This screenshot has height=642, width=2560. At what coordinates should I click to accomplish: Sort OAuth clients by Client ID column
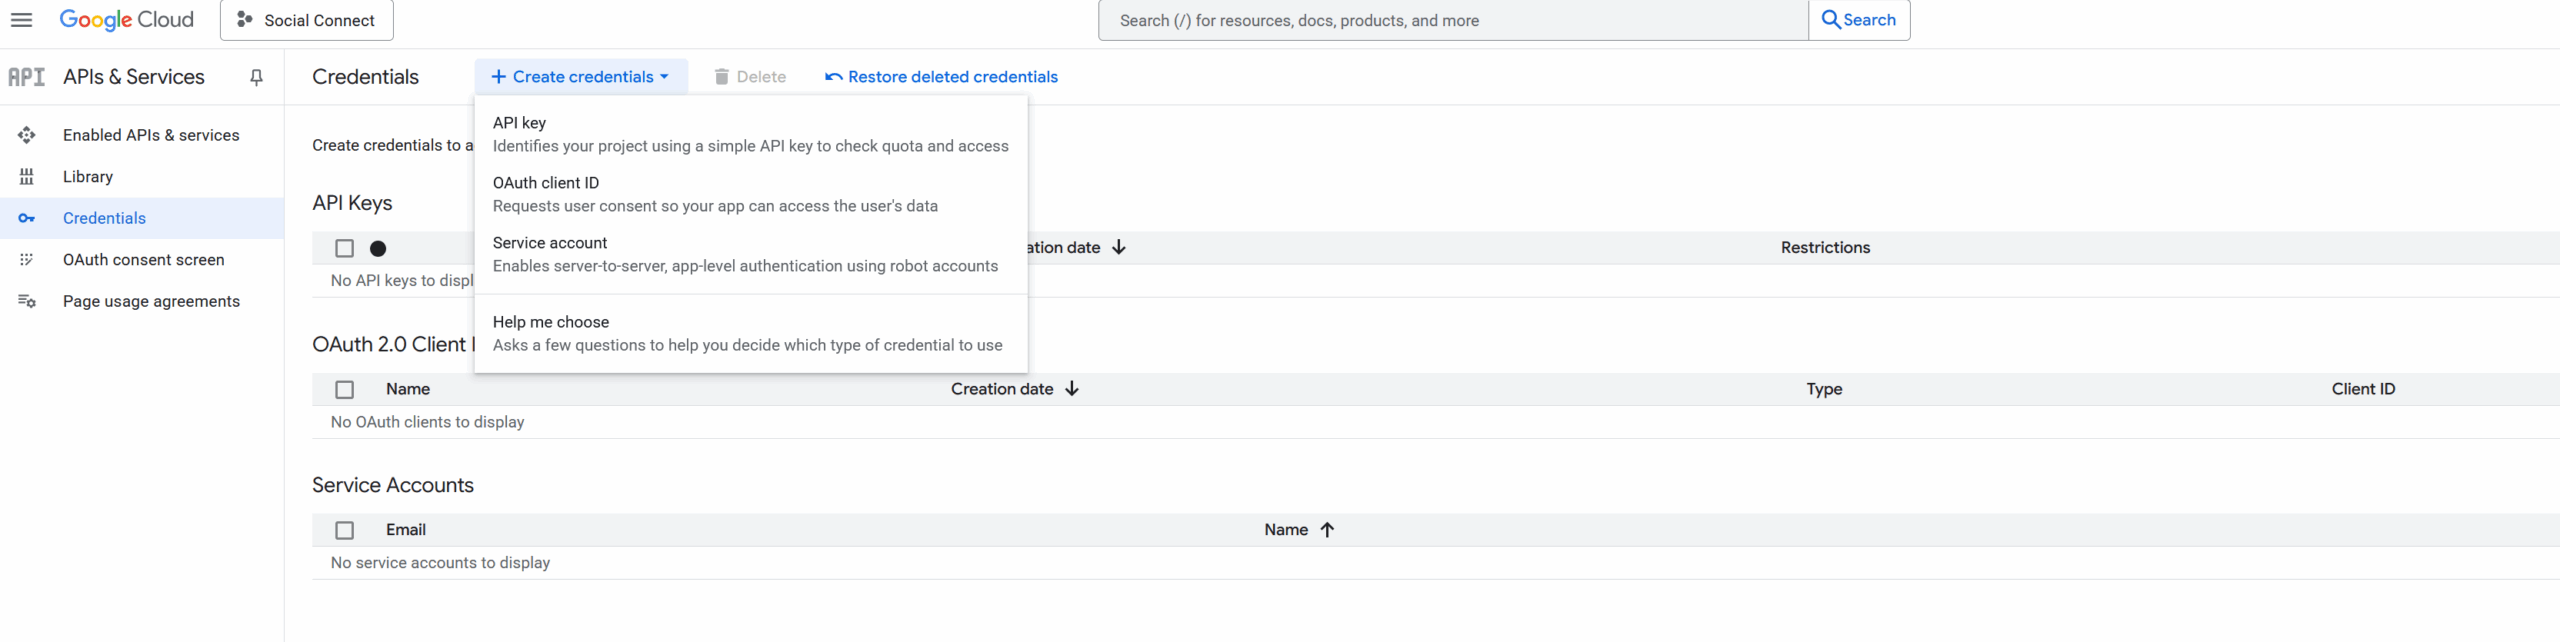point(2363,389)
